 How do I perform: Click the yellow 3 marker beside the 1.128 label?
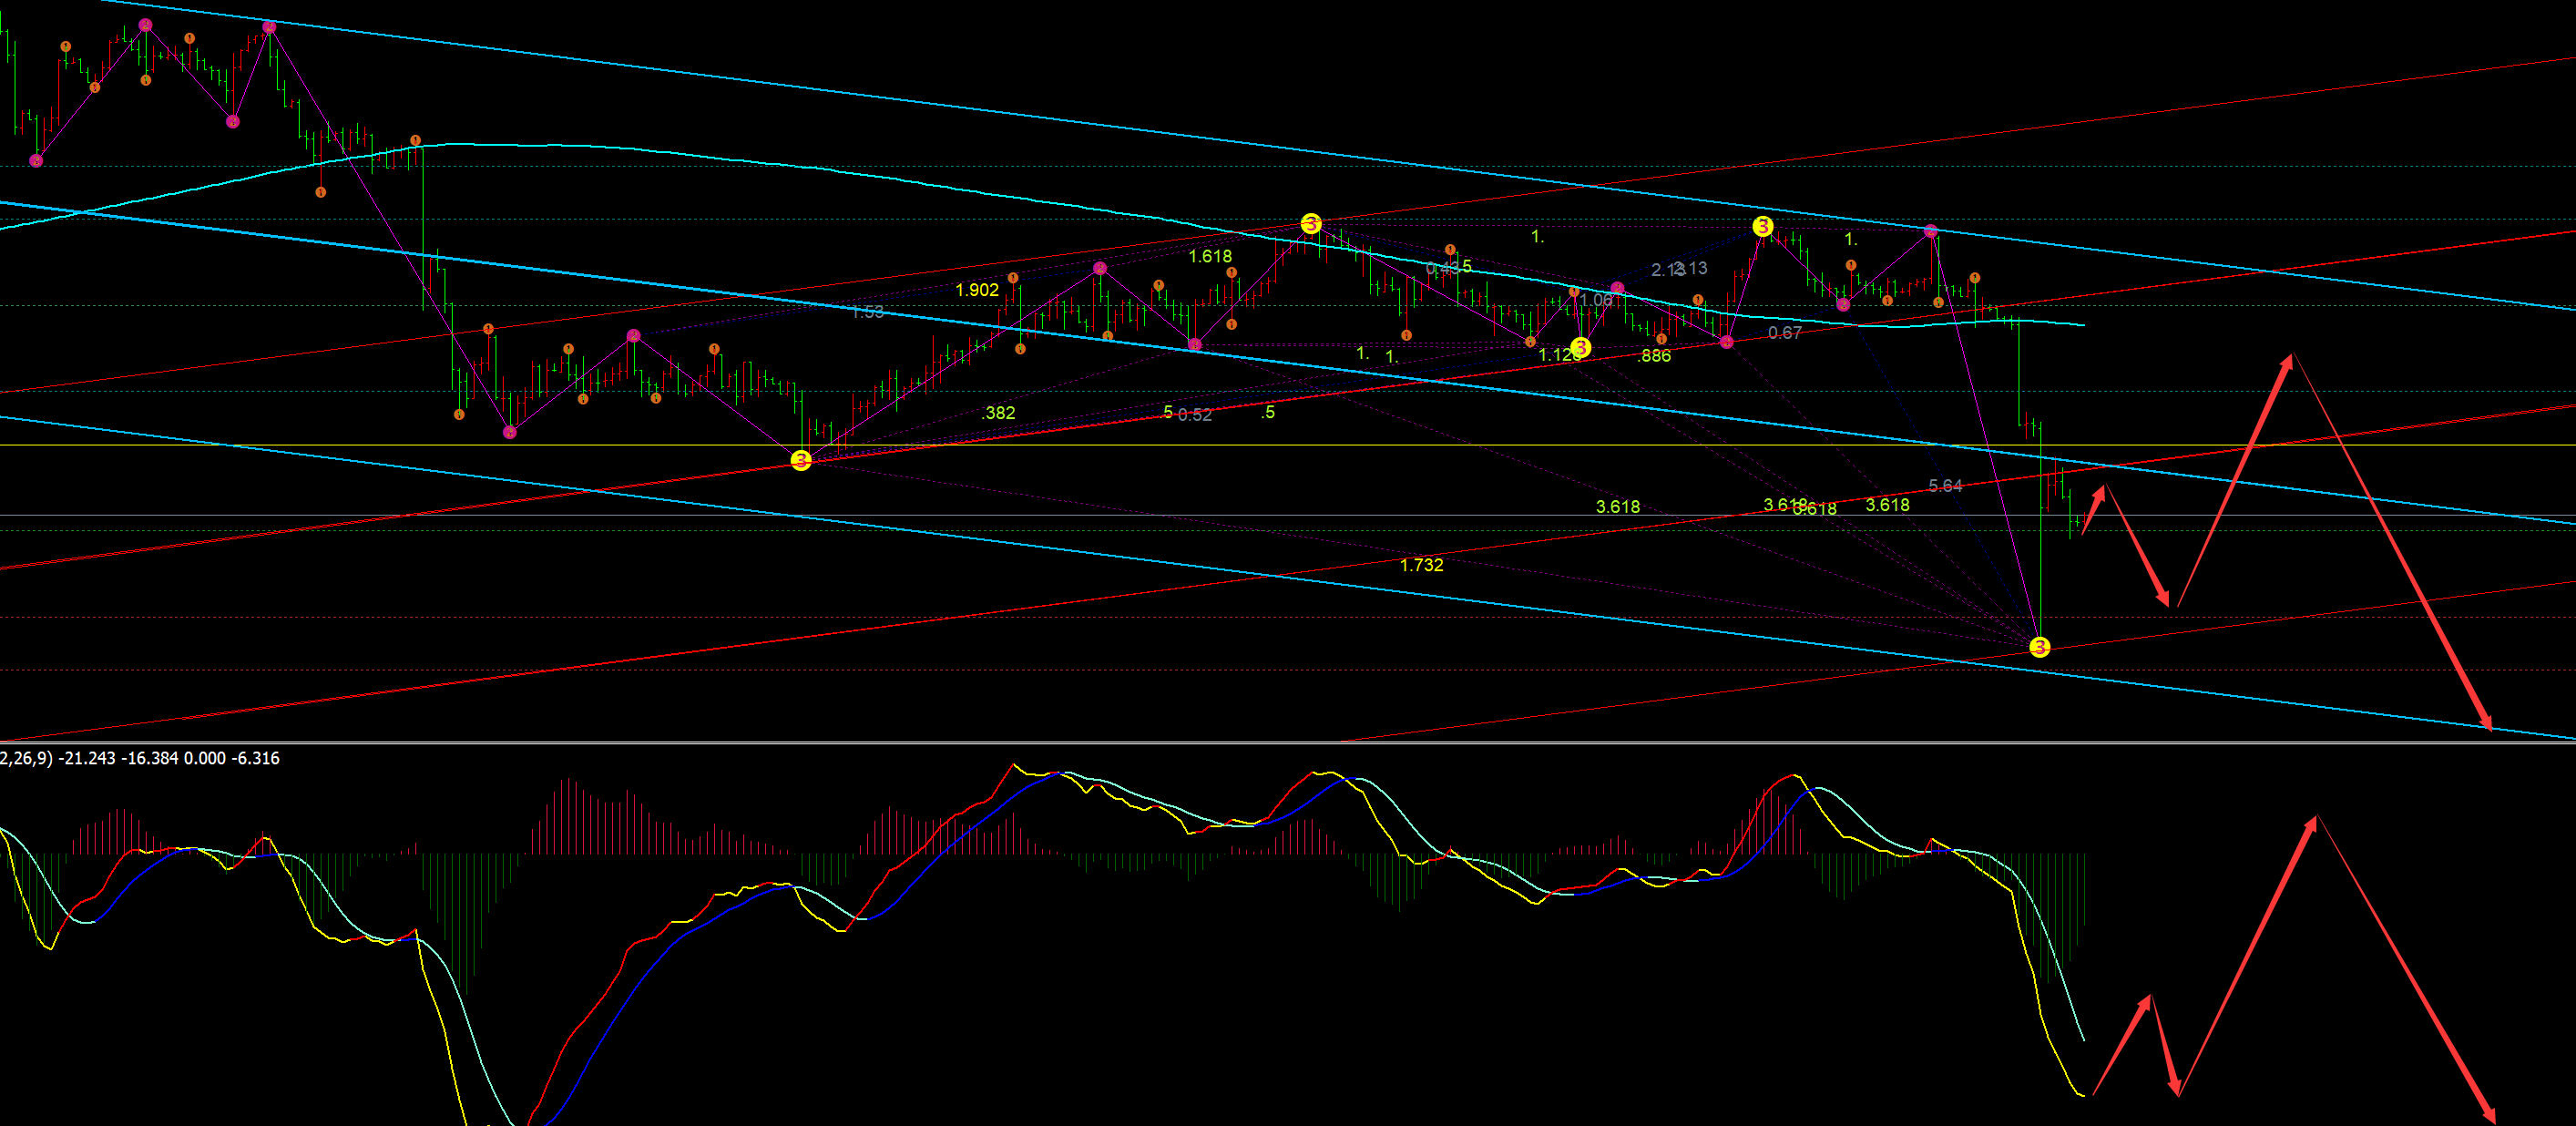[1580, 347]
